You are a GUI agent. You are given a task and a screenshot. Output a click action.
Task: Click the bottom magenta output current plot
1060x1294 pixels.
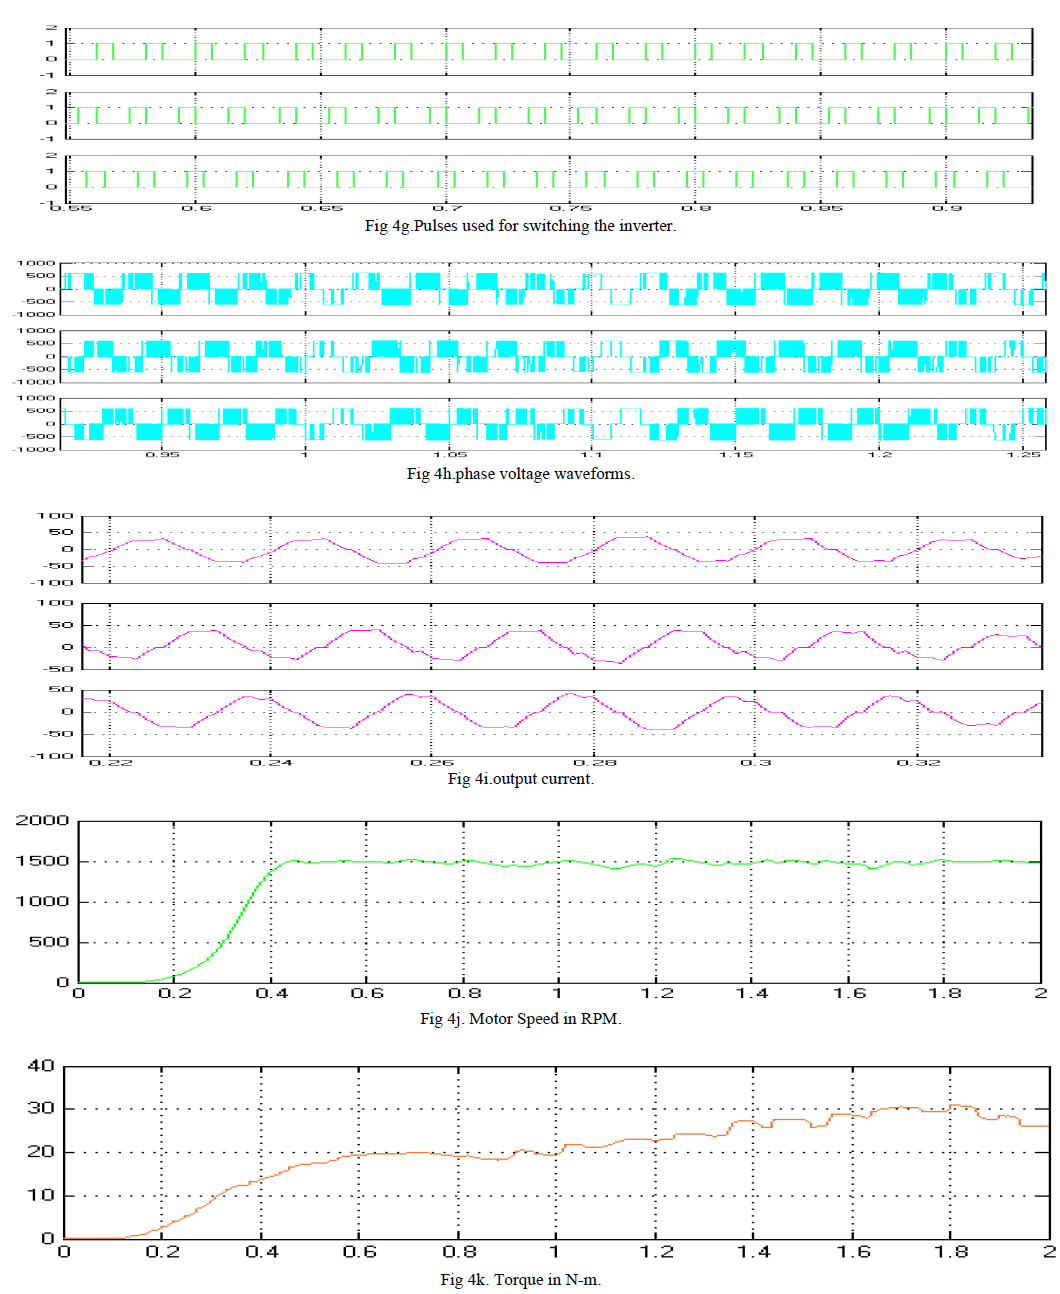coord(561,722)
